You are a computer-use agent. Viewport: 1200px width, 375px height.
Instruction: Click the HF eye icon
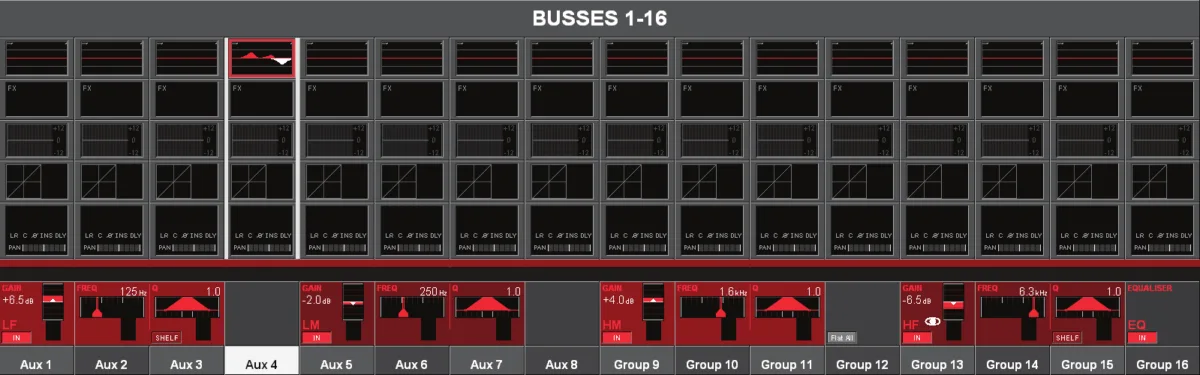point(934,322)
